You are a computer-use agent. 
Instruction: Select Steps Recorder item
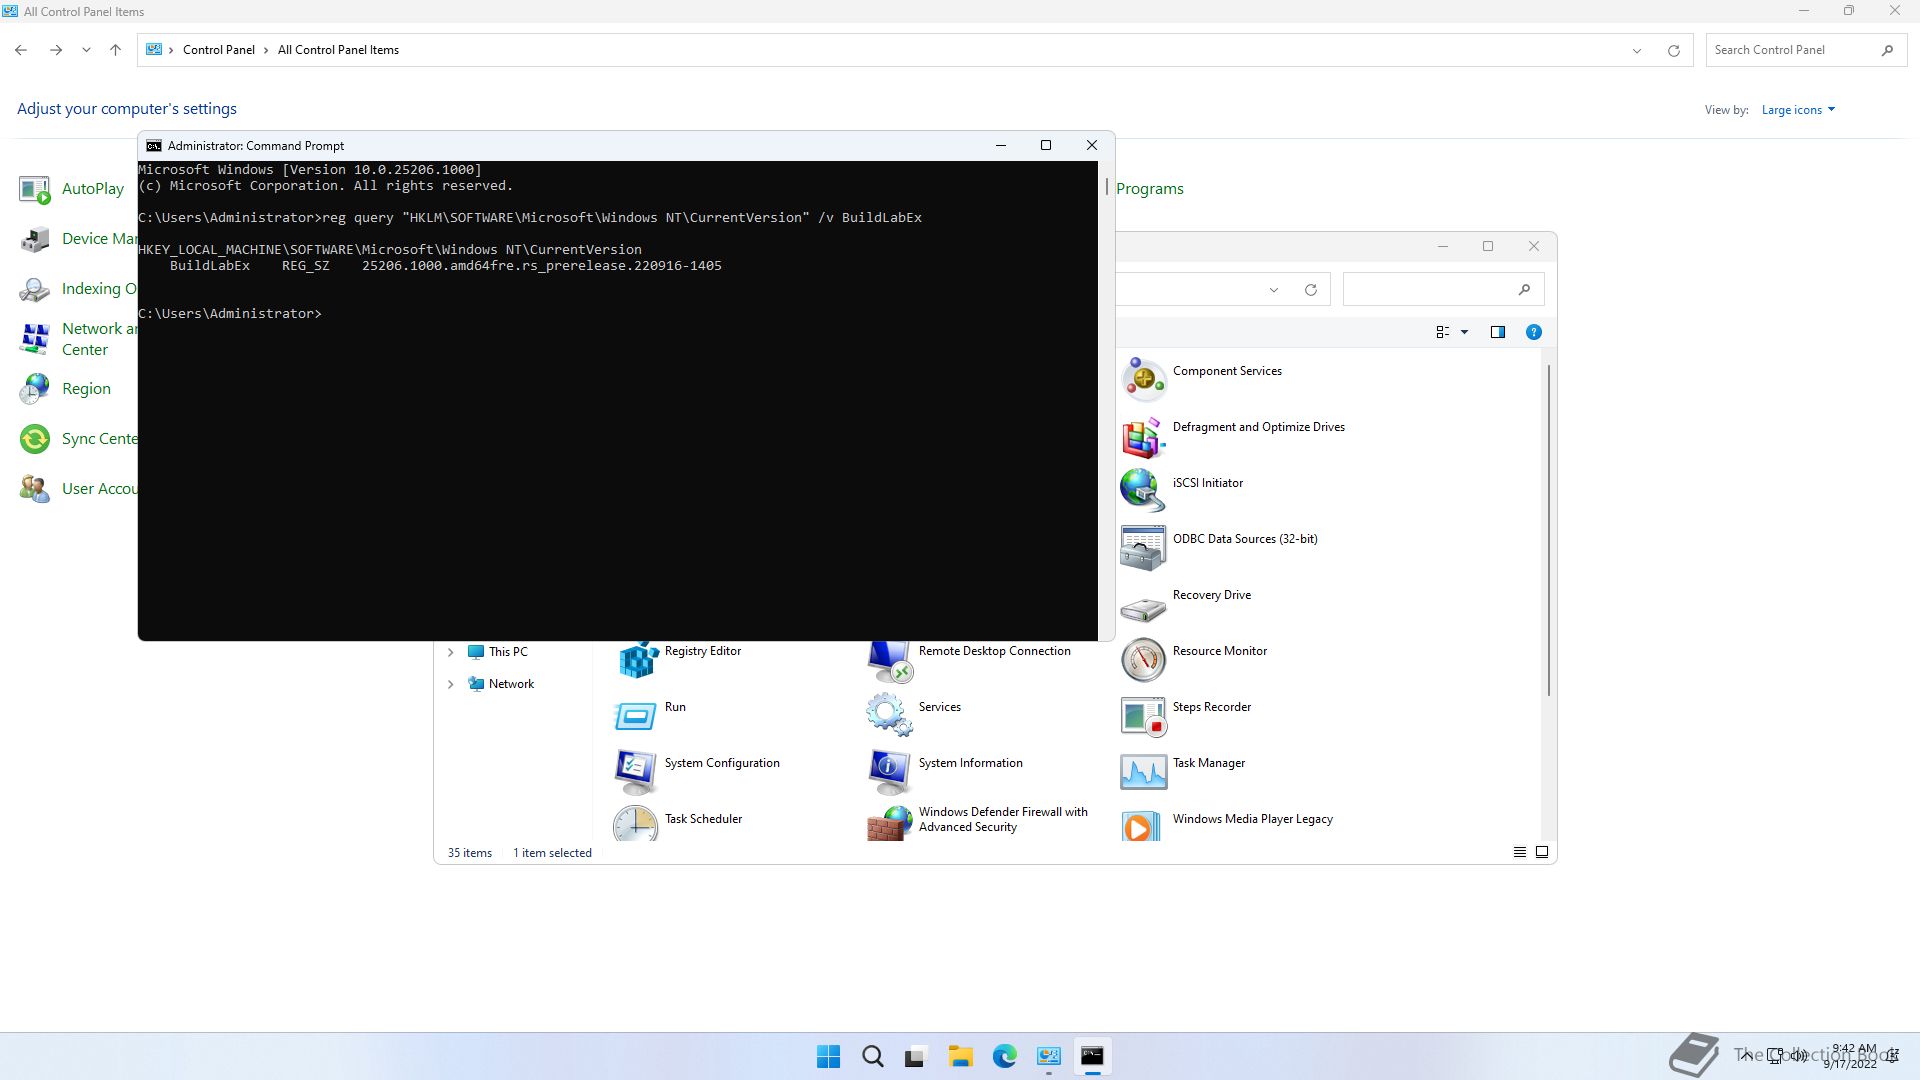tap(1211, 707)
